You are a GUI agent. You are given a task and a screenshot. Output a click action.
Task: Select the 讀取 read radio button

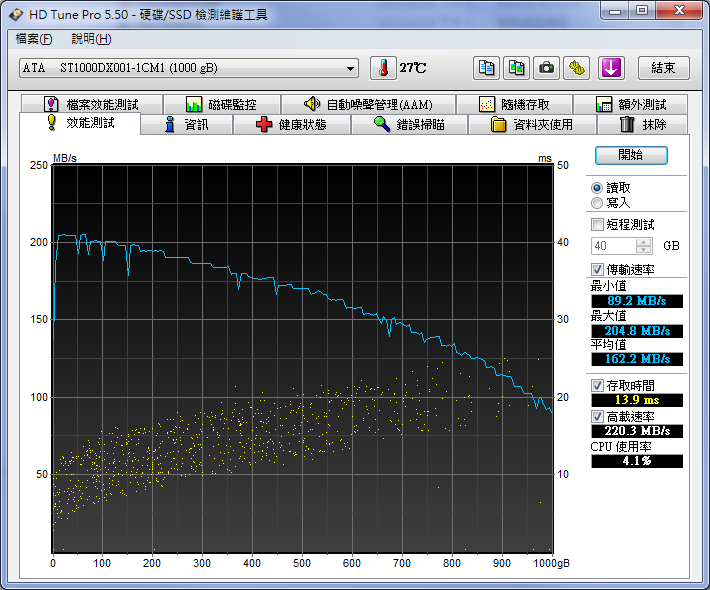597,188
